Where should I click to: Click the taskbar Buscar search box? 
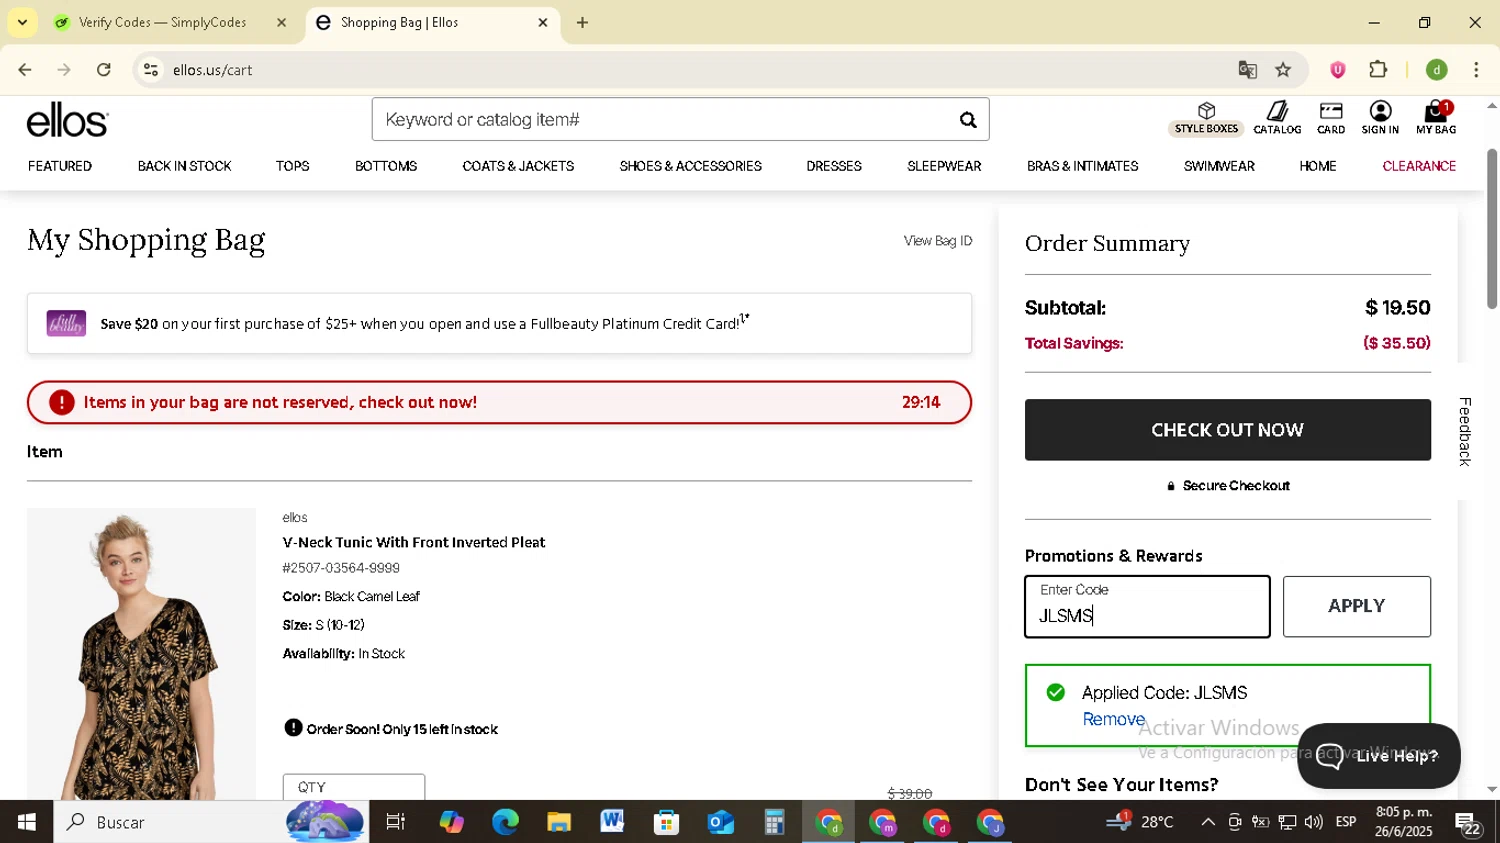(210, 822)
